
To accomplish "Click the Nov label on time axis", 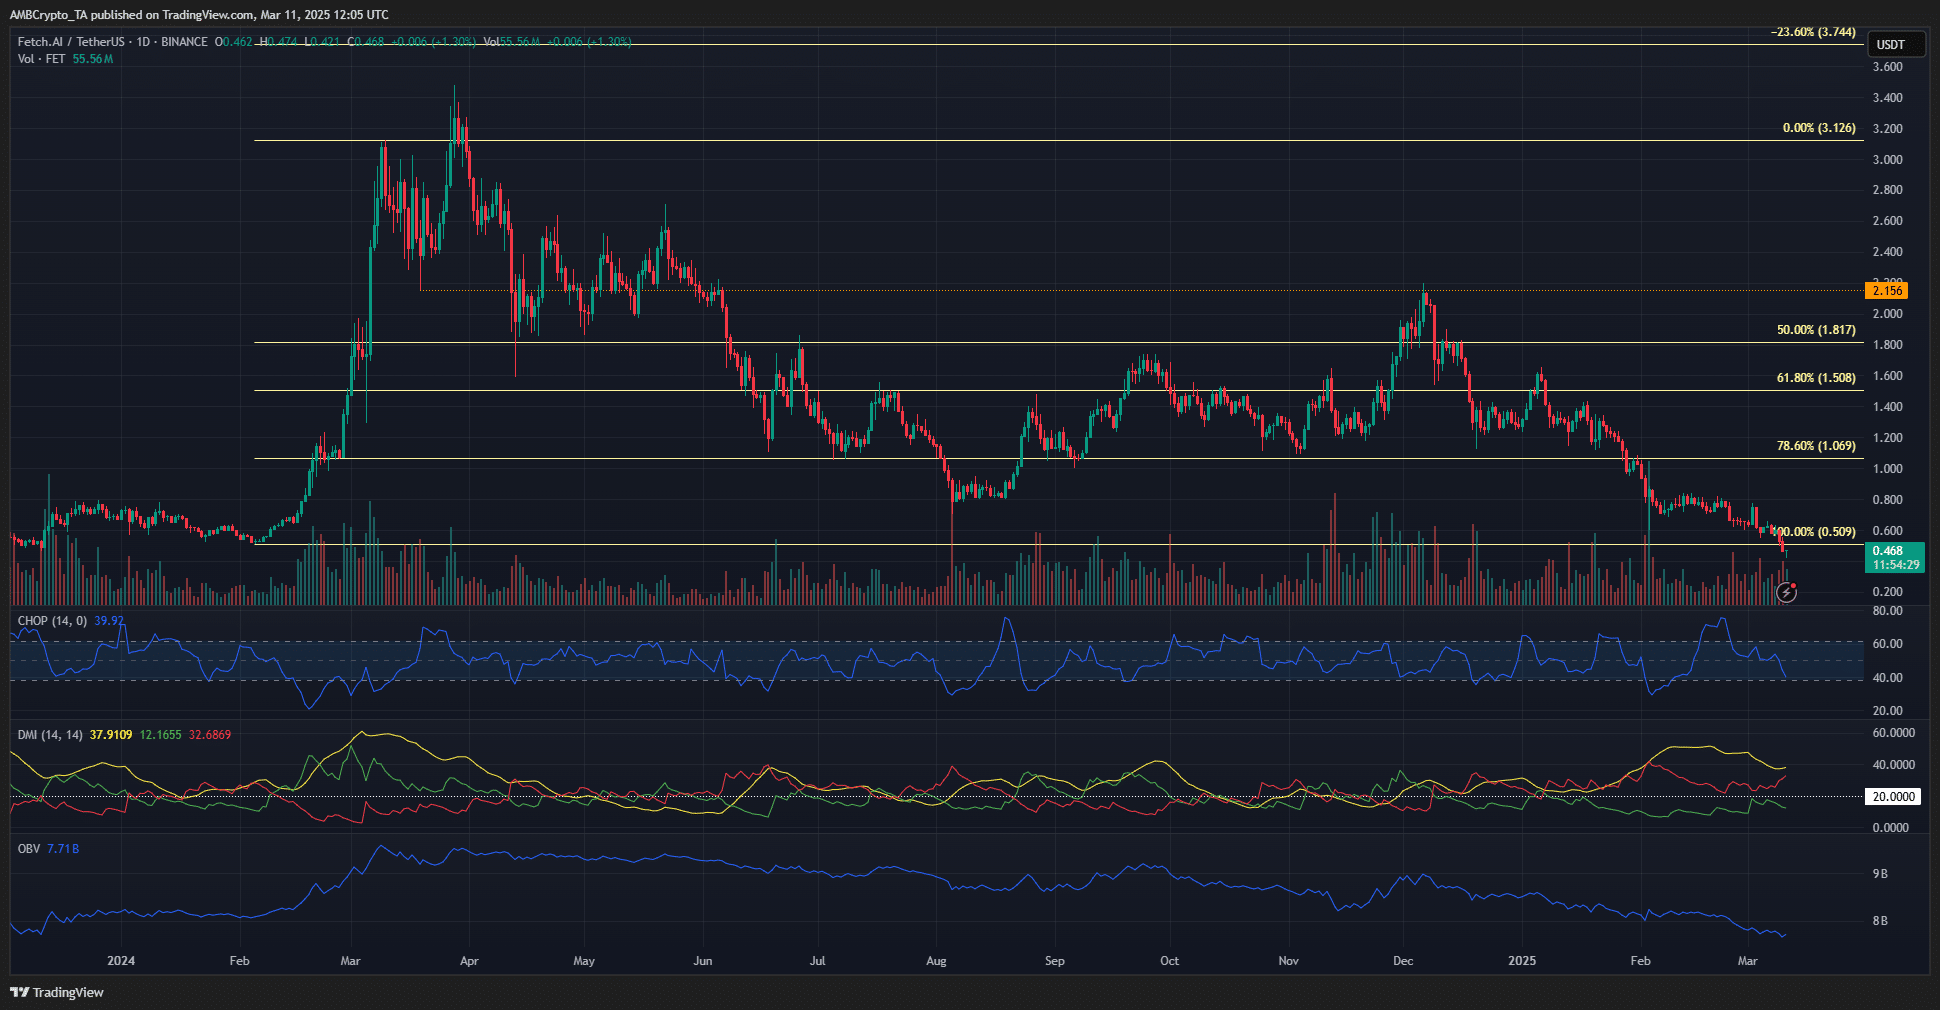I will point(1289,961).
